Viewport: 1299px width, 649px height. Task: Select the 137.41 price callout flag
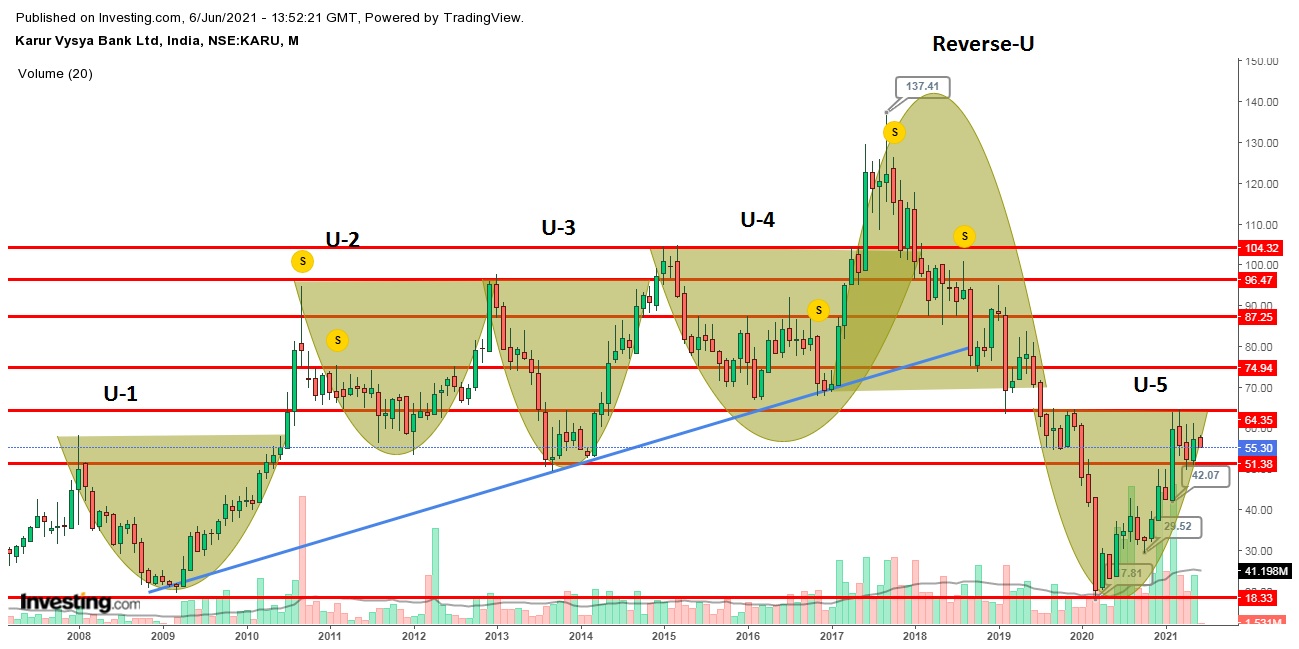(x=920, y=88)
